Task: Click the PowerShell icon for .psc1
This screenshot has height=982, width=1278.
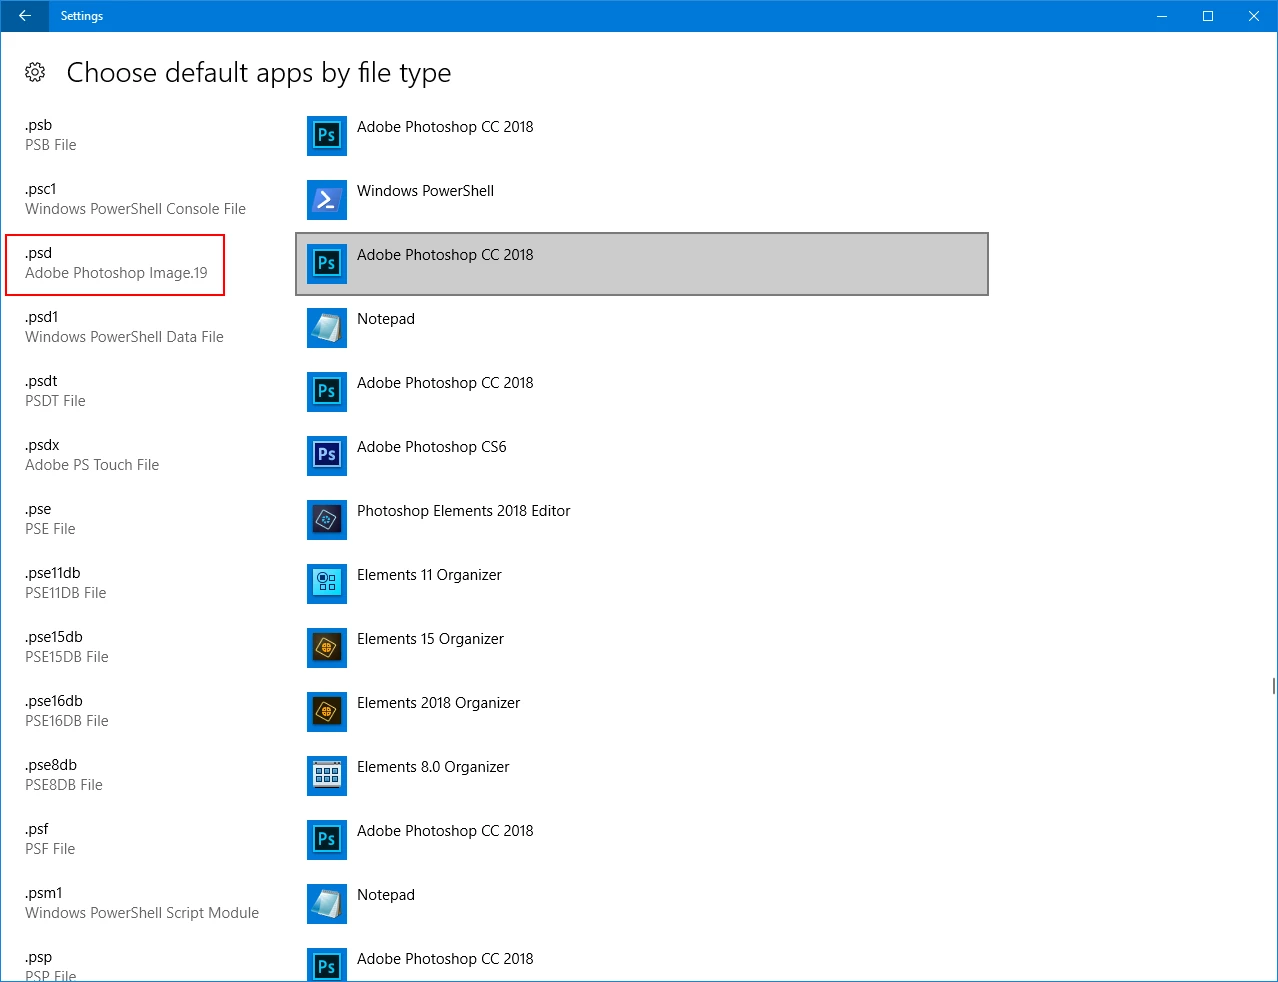Action: (x=327, y=200)
